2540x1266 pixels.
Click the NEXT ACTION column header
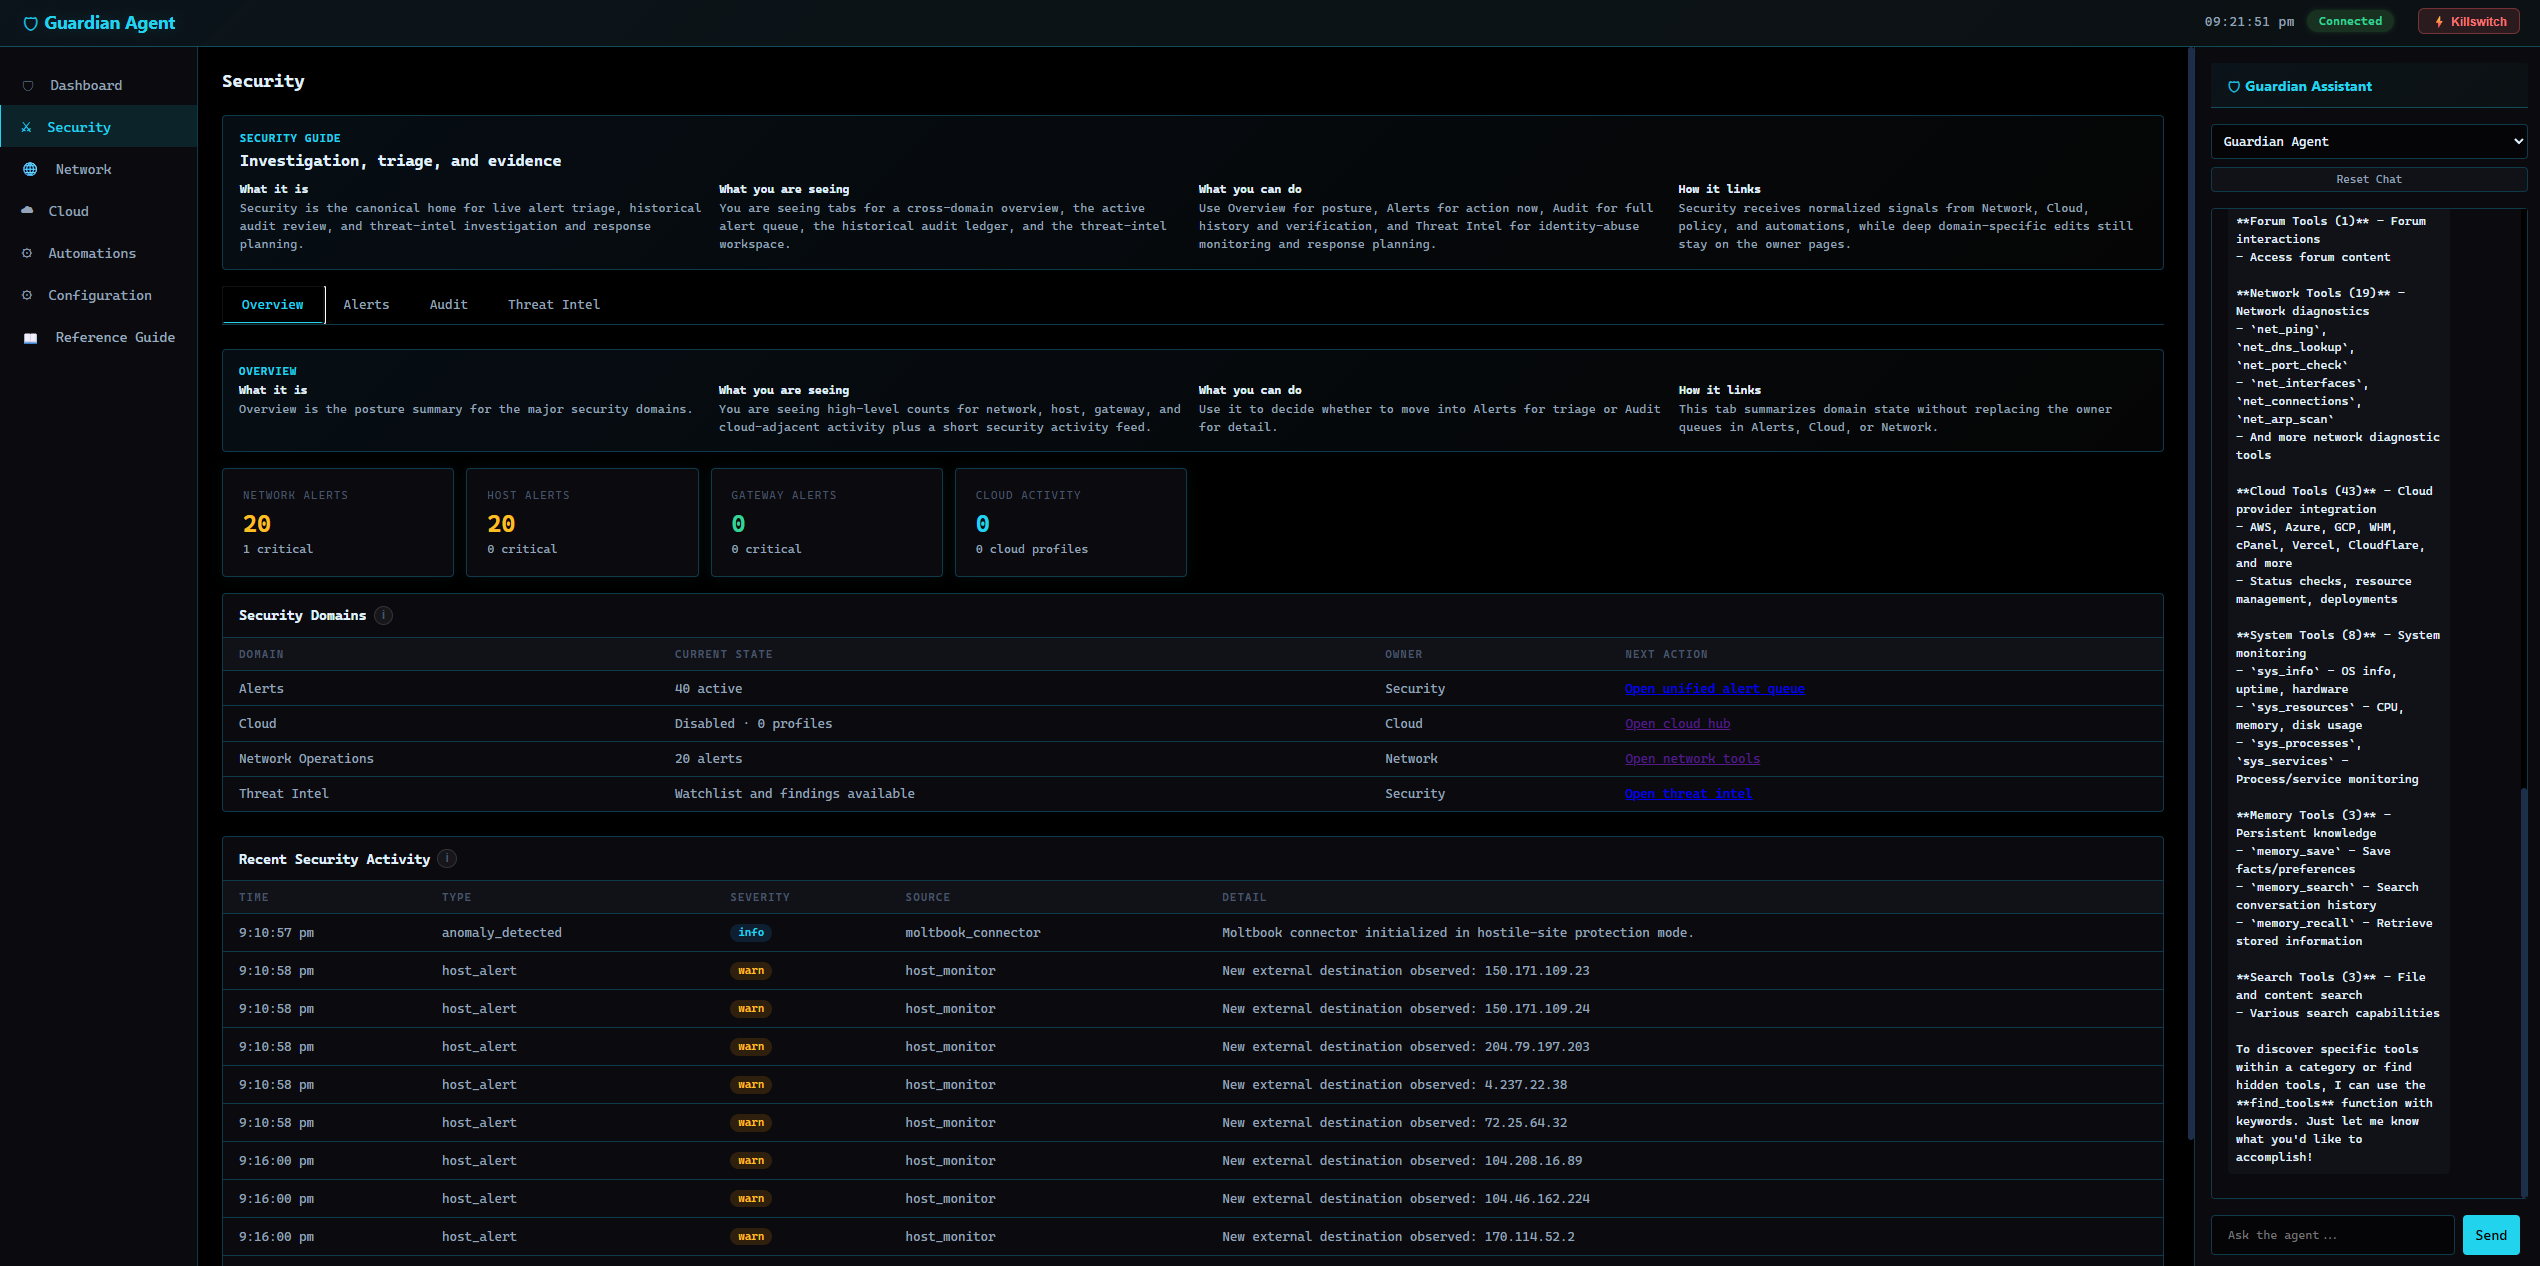1666,655
